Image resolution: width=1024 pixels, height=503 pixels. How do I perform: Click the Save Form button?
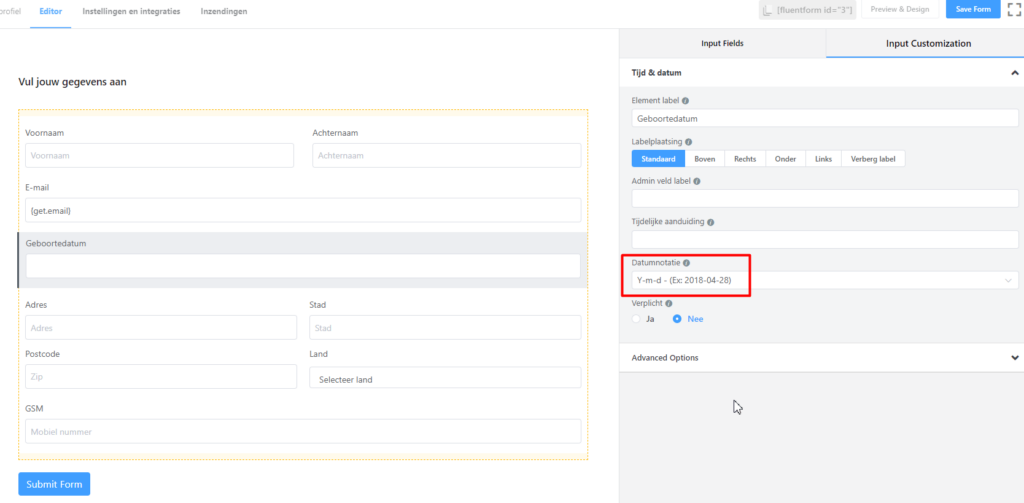pos(973,10)
